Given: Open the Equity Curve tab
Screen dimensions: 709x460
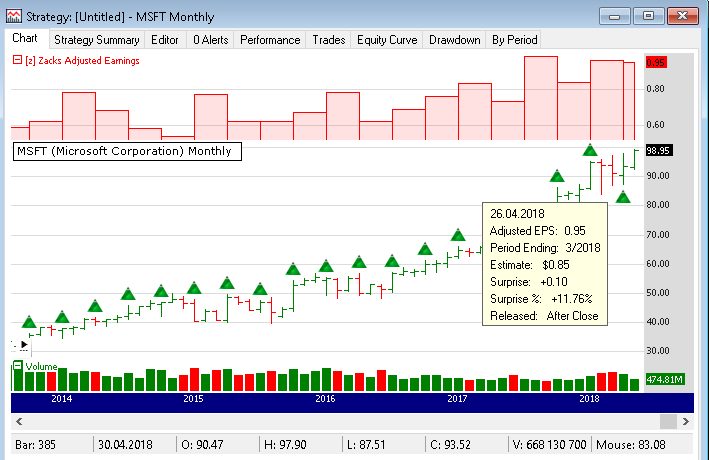Looking at the screenshot, I should pos(387,40).
